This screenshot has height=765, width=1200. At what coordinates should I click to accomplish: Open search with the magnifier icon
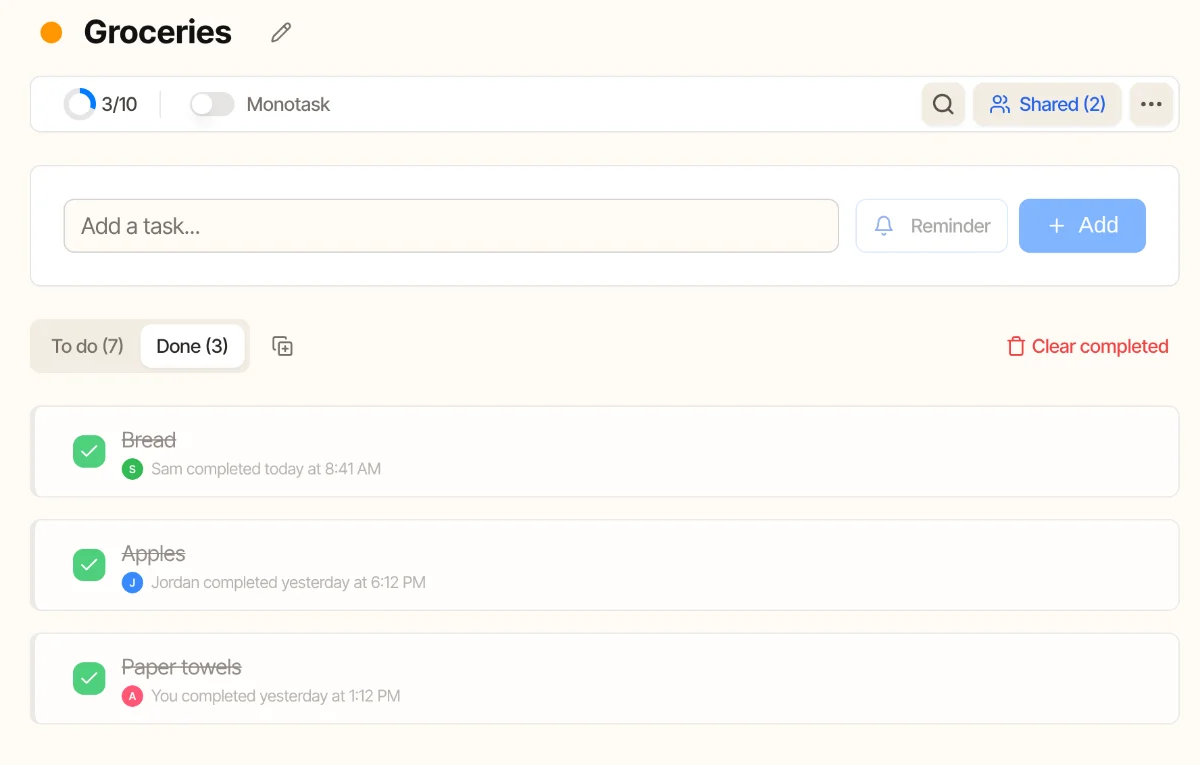pos(943,104)
